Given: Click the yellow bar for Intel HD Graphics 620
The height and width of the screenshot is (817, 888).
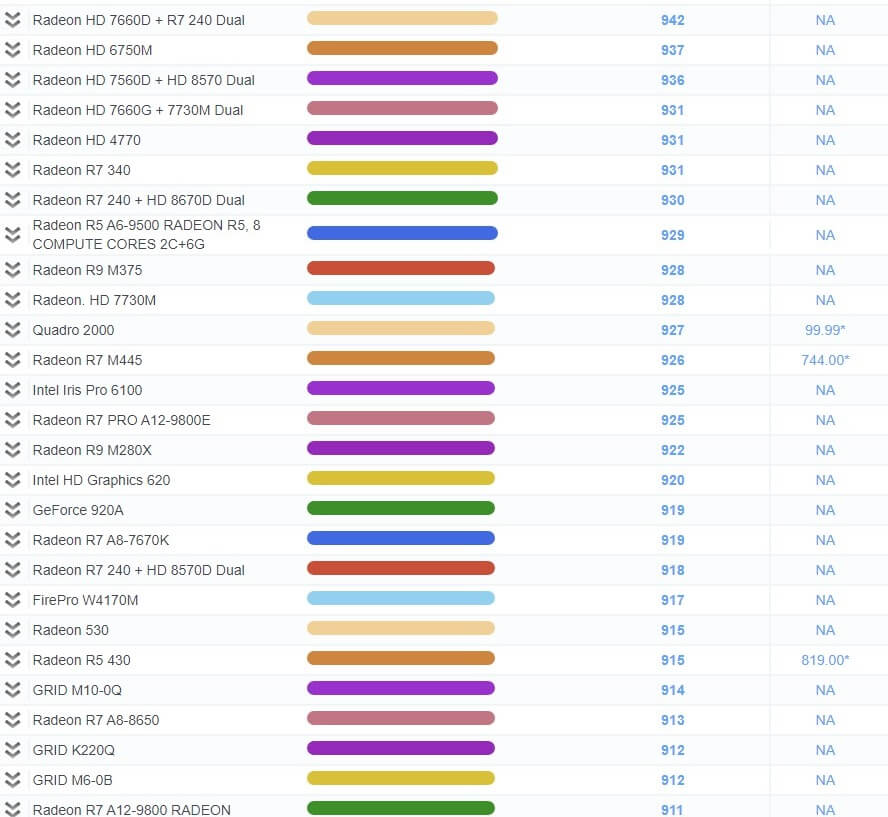Looking at the screenshot, I should coord(400,478).
